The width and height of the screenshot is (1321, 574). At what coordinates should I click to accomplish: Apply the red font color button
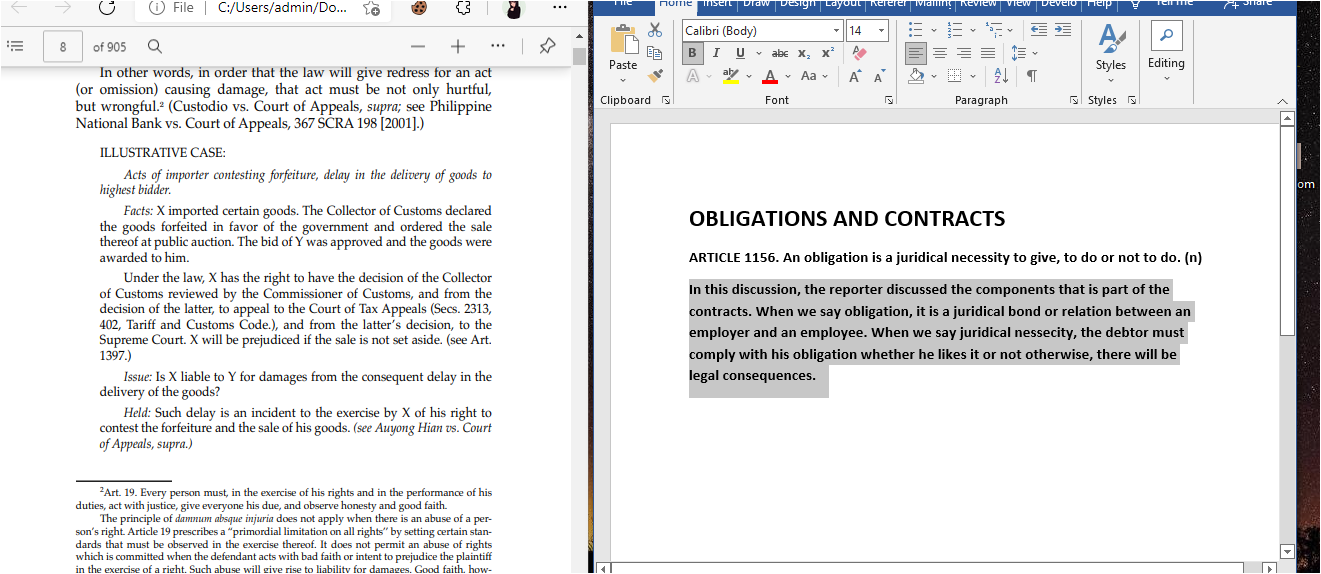pos(769,76)
